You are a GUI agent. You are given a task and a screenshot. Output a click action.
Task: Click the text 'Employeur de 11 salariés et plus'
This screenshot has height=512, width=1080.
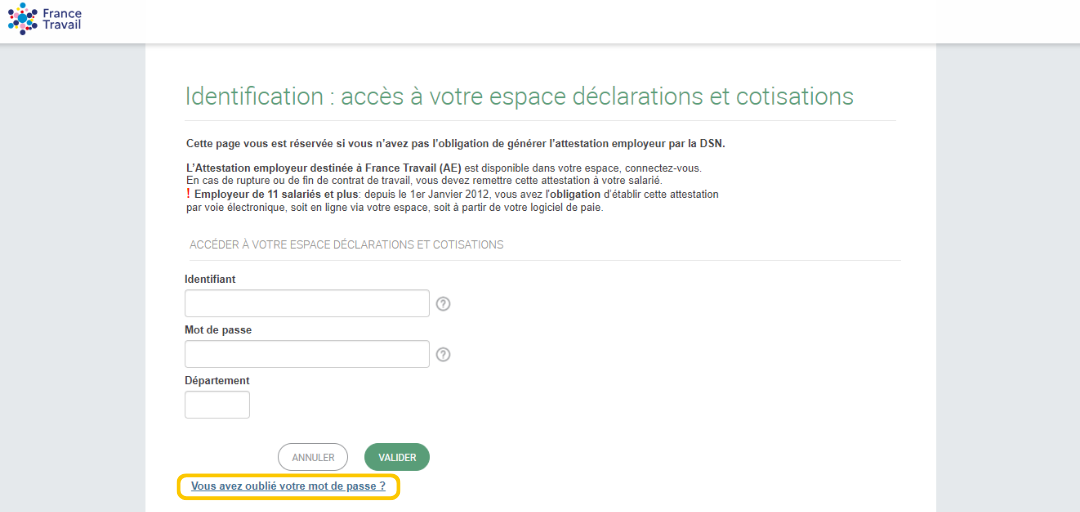(x=276, y=195)
